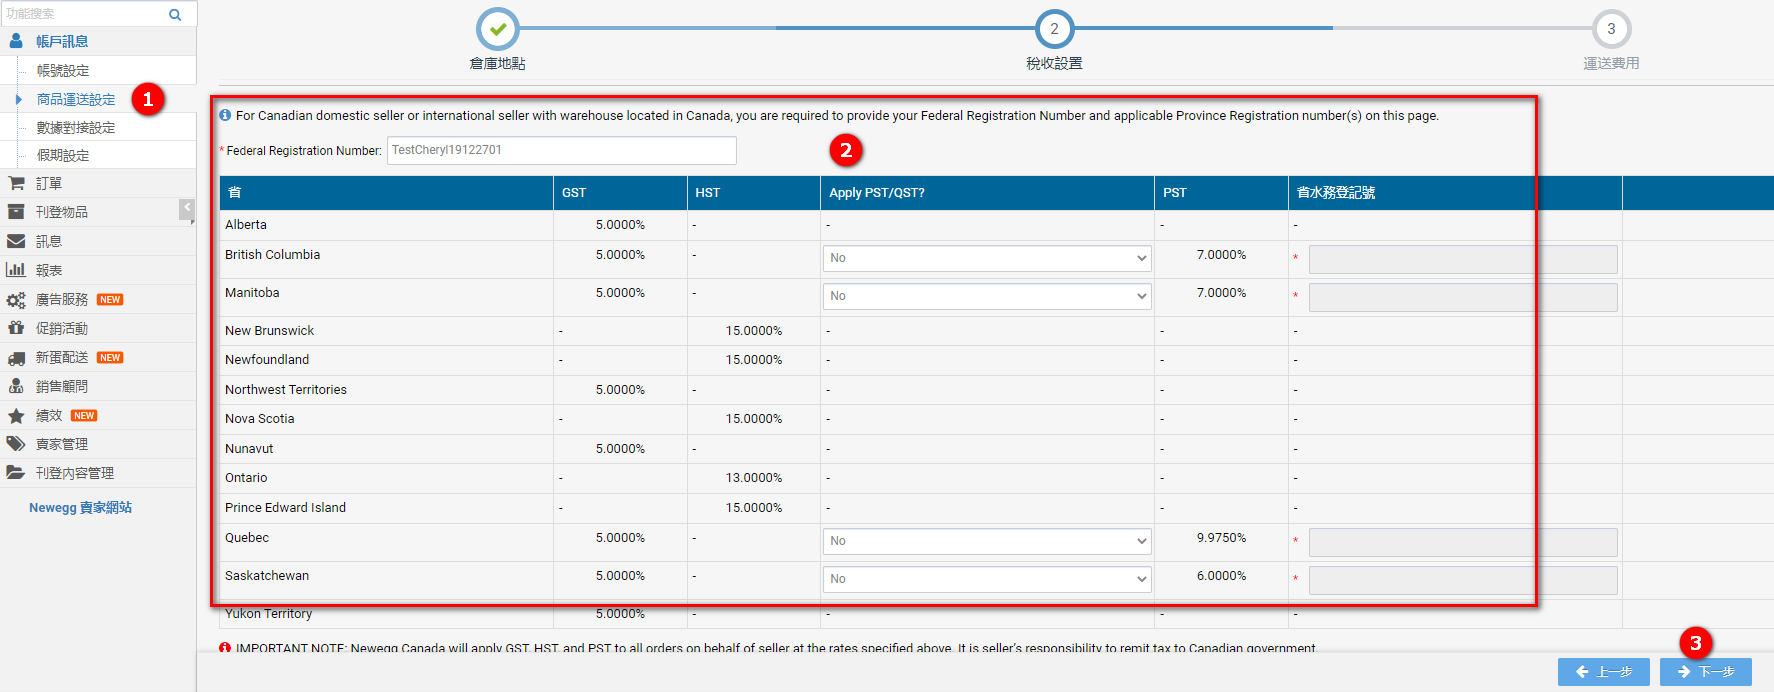Click the Manitoba province name

pyautogui.click(x=252, y=293)
